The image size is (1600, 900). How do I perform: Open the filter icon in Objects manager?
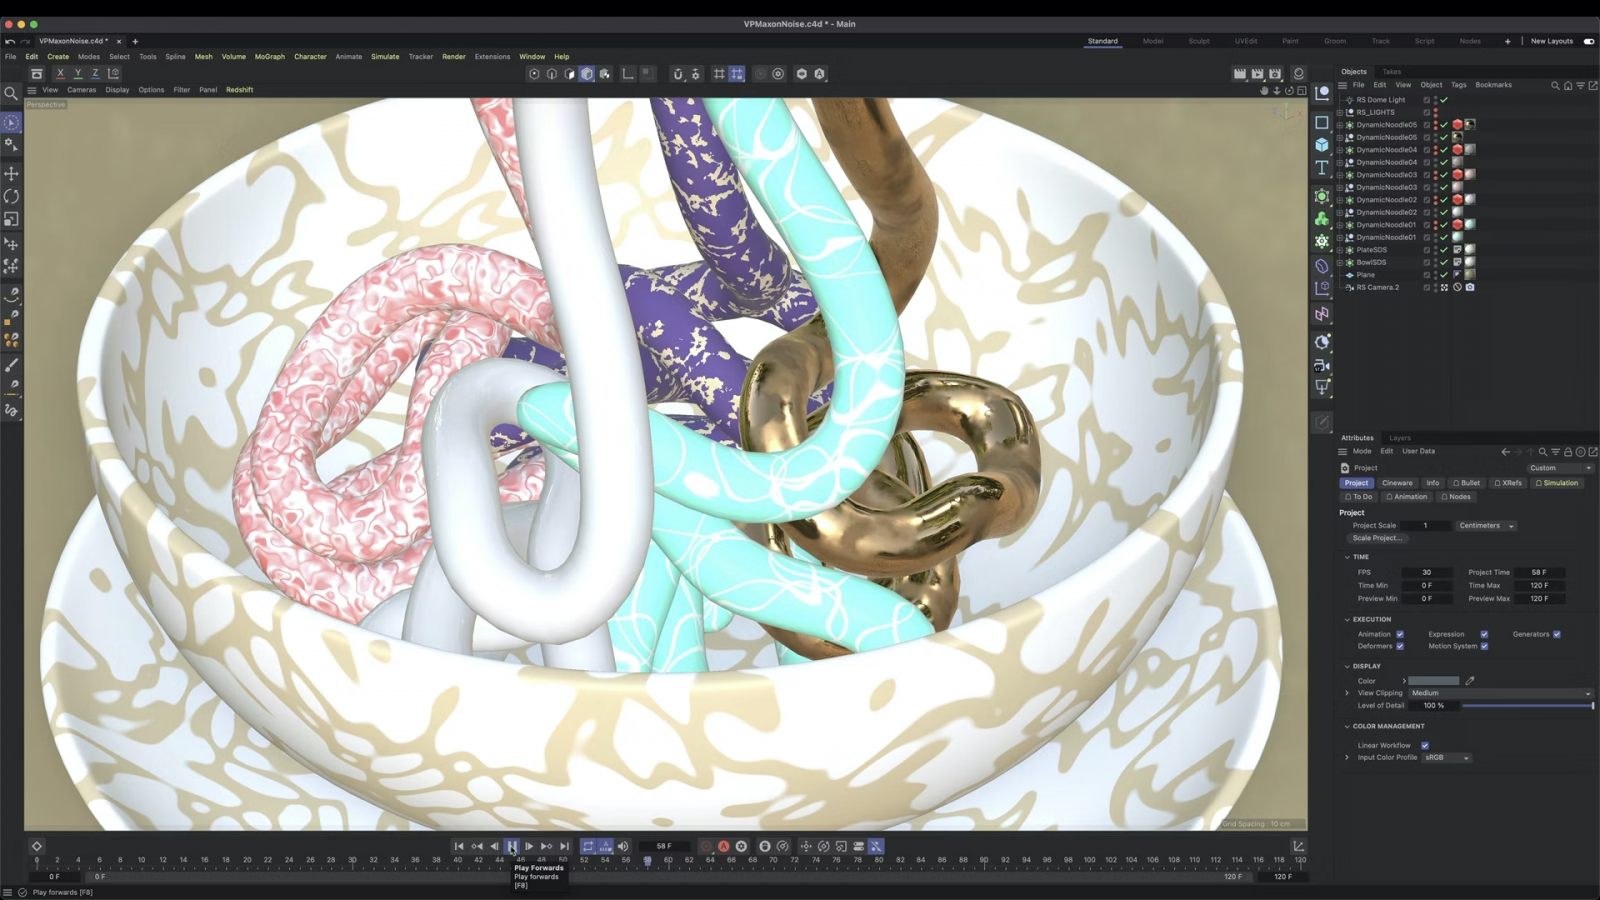[x=1580, y=85]
